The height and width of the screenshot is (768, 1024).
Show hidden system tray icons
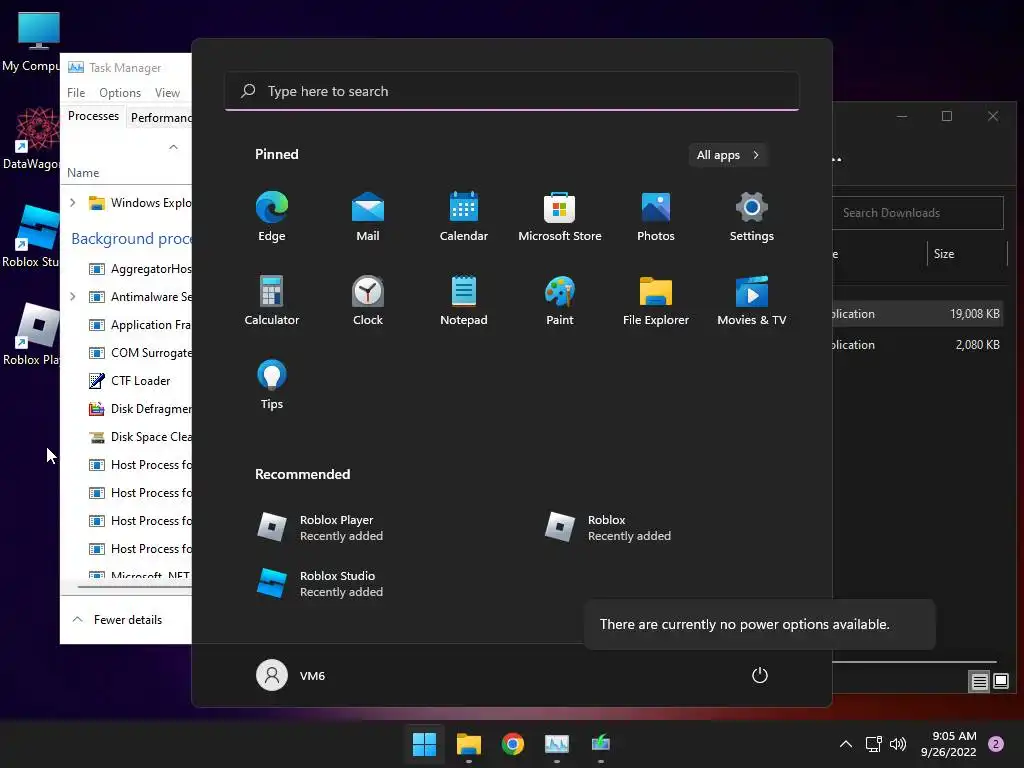click(x=846, y=744)
